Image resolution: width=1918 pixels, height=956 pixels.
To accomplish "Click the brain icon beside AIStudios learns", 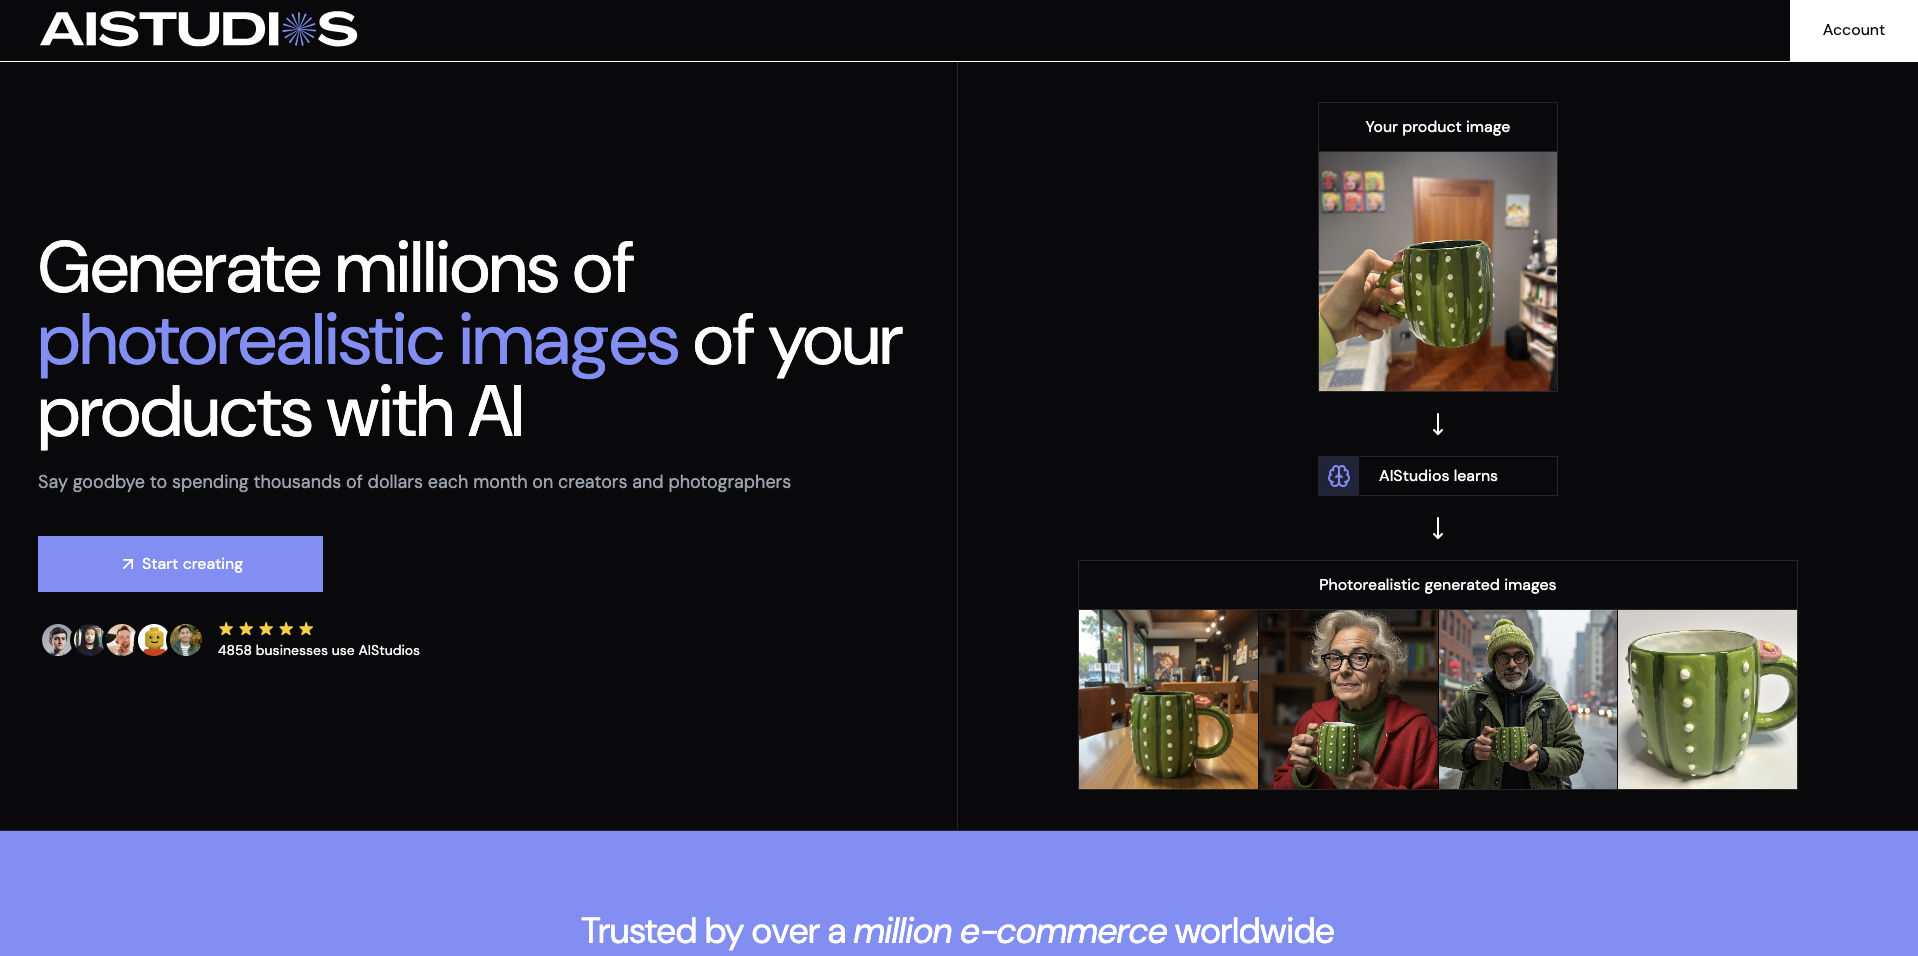I will [1339, 476].
